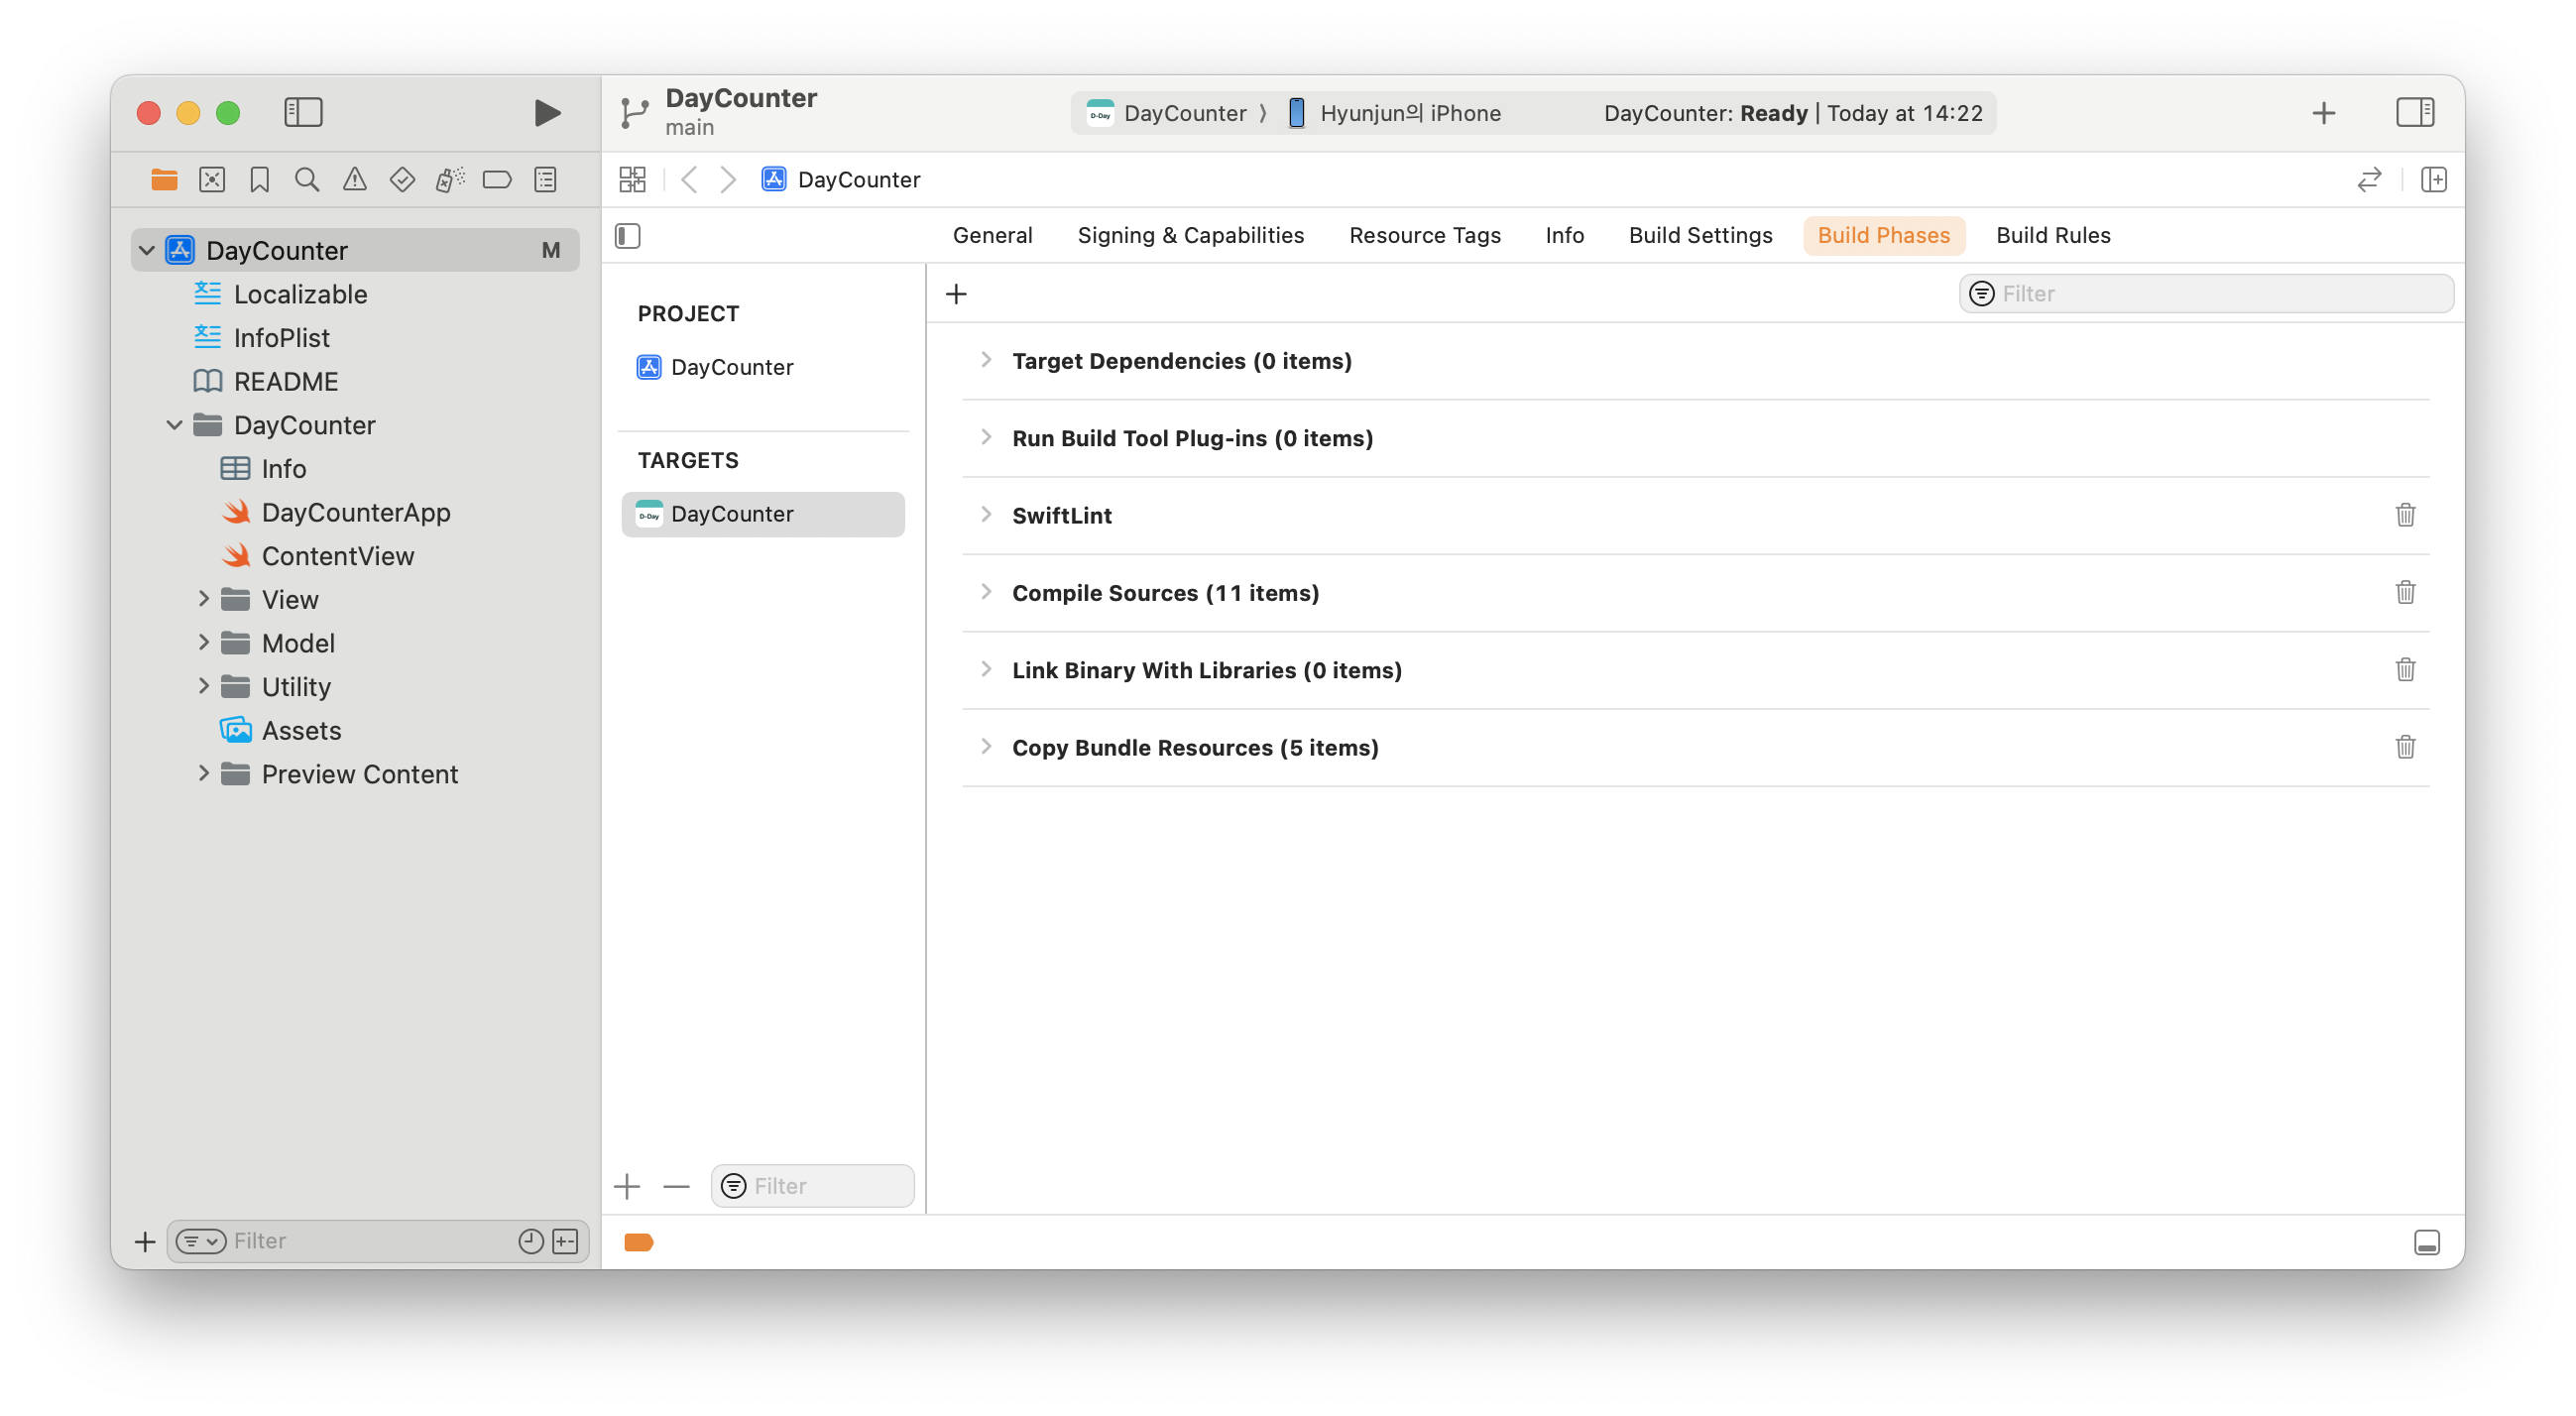Click the build phases Filter field
The width and height of the screenshot is (2576, 1416).
(x=2220, y=294)
